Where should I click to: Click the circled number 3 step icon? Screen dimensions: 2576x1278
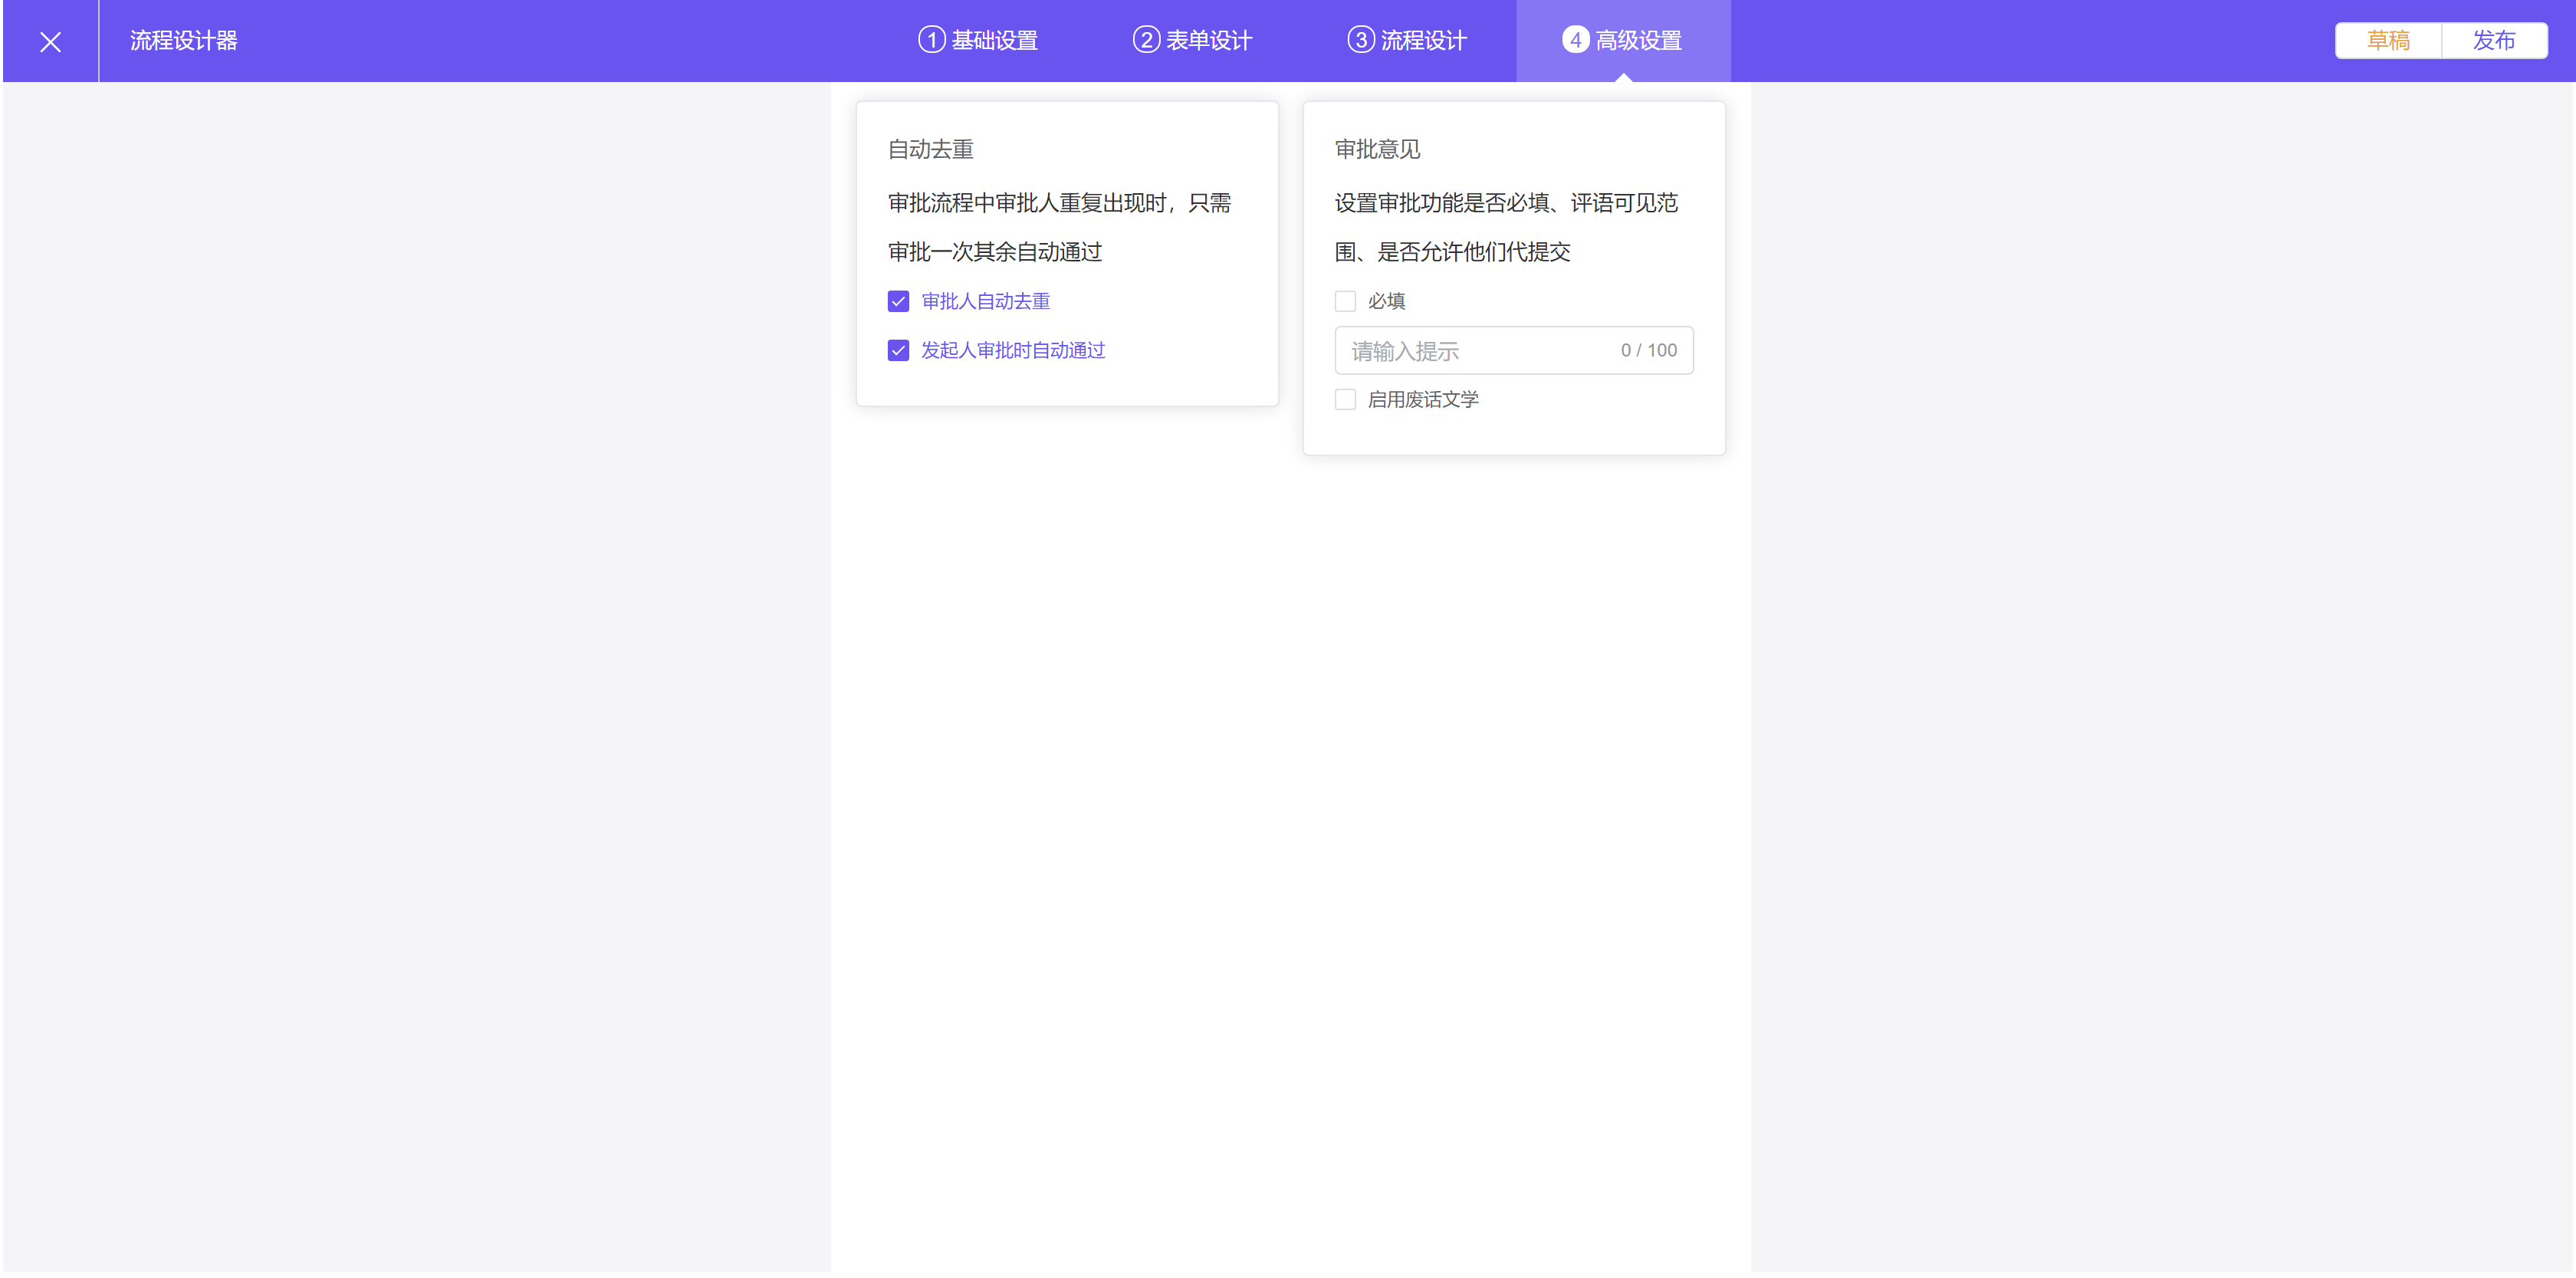(x=1360, y=40)
